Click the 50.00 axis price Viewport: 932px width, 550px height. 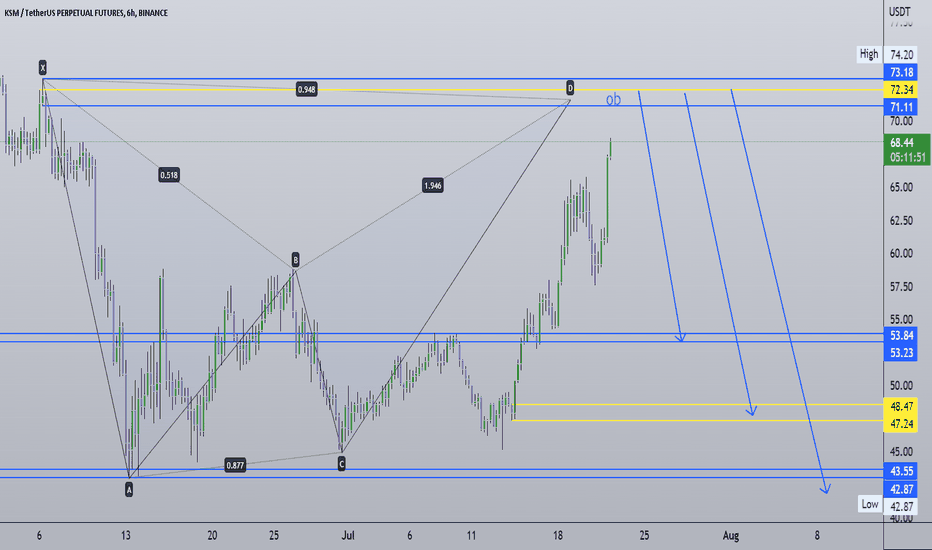coord(901,386)
